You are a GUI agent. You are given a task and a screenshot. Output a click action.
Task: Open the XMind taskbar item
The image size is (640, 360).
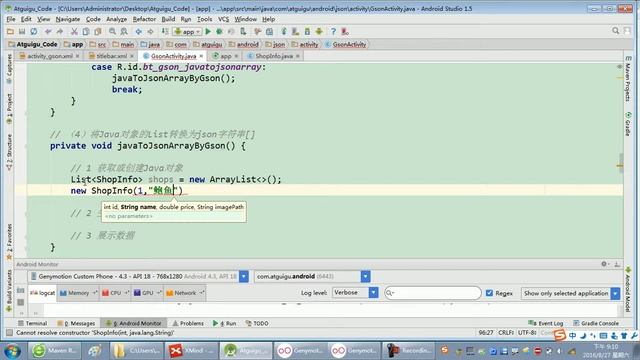click(192, 351)
